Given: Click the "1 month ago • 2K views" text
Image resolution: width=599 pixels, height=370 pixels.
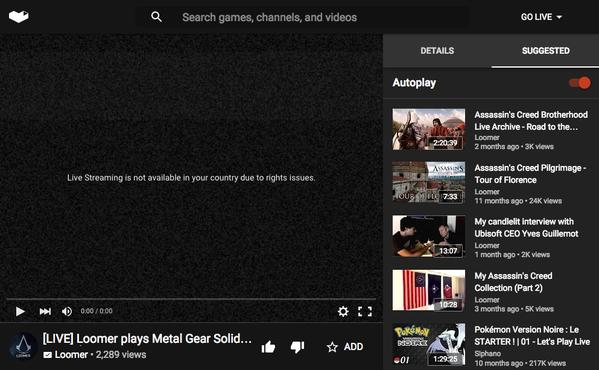Looking at the screenshot, I should click(x=512, y=255).
